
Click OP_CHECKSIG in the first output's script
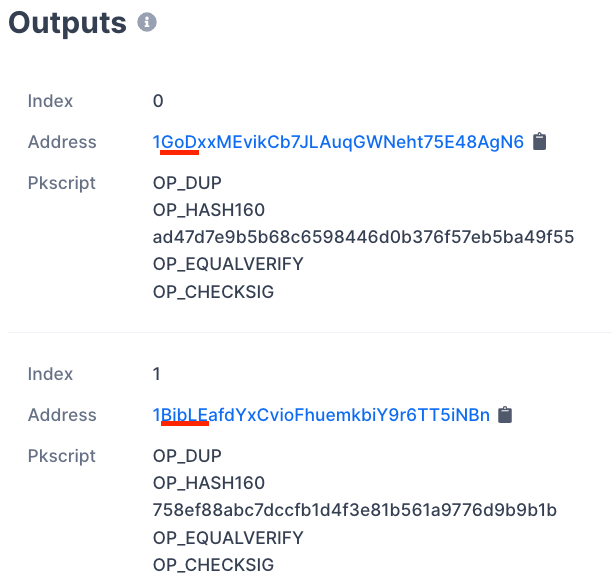pos(213,292)
